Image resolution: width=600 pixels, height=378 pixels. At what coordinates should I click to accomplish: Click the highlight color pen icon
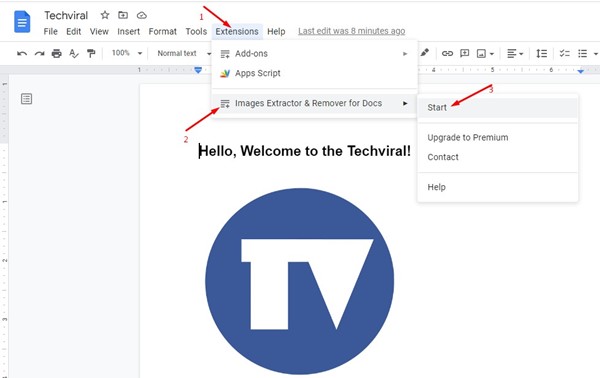coord(424,53)
